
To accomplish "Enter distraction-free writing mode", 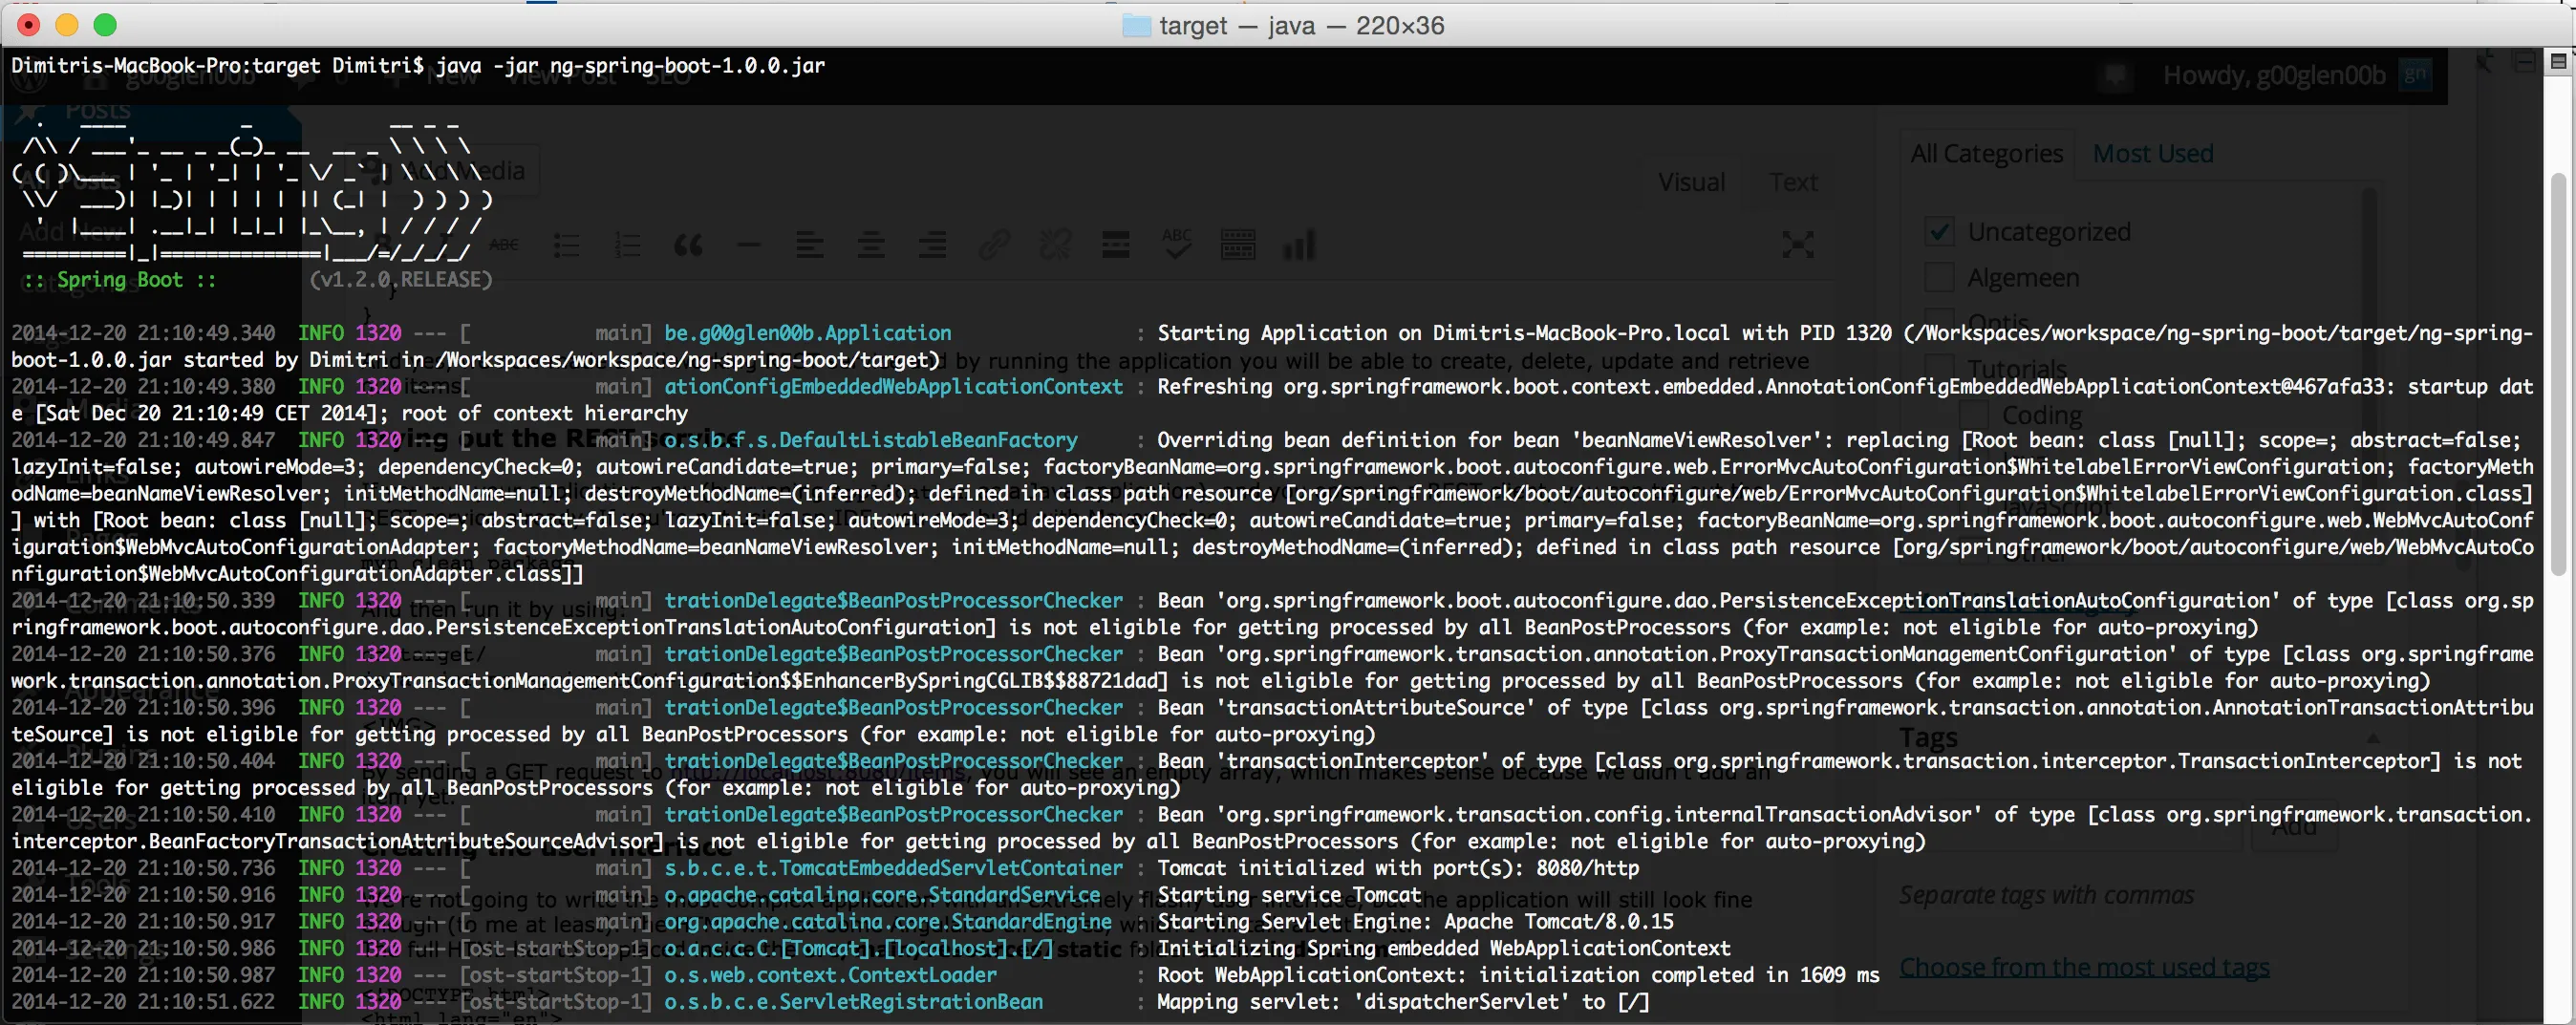I will 1797,245.
